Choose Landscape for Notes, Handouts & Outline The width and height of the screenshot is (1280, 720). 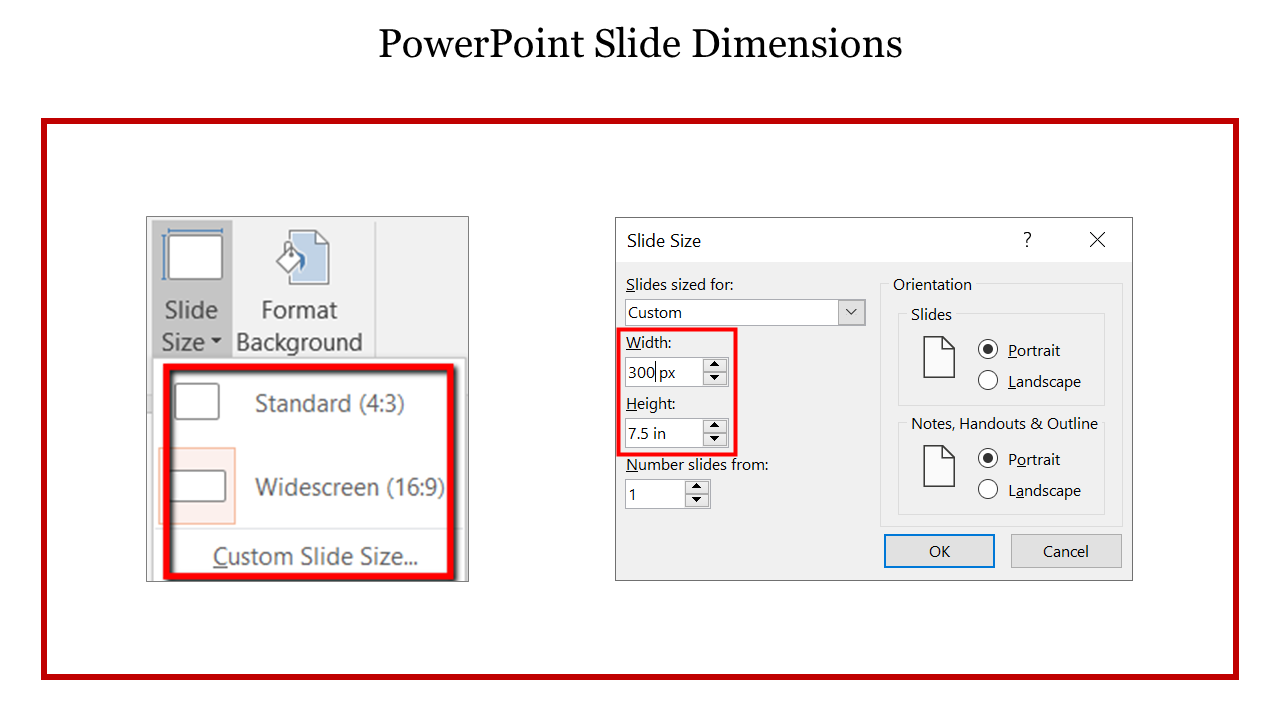pos(988,490)
